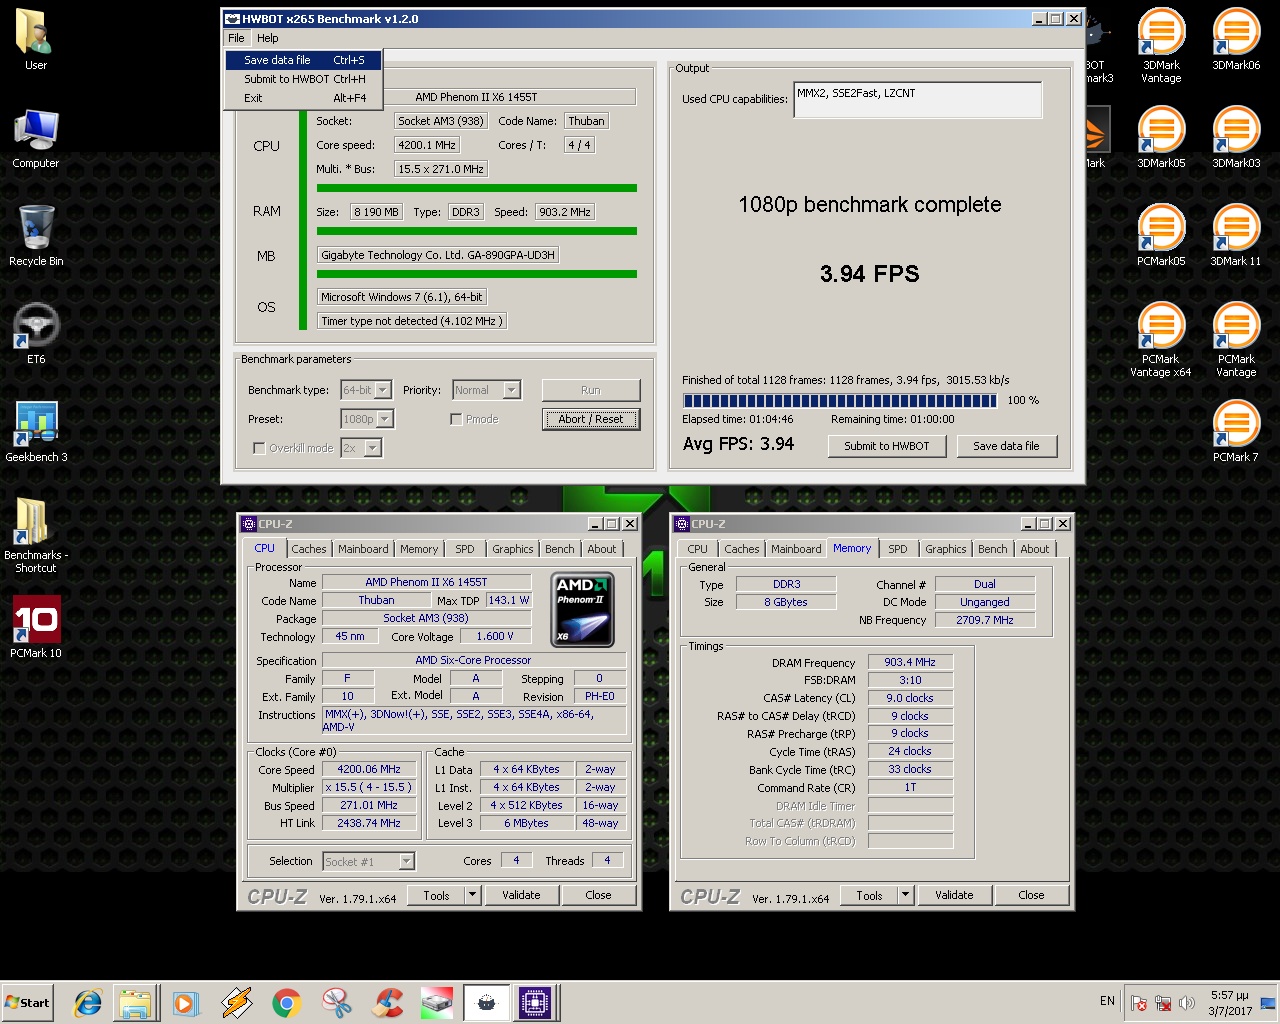Expand Tools arrow in right CPU-Z window

tap(905, 895)
